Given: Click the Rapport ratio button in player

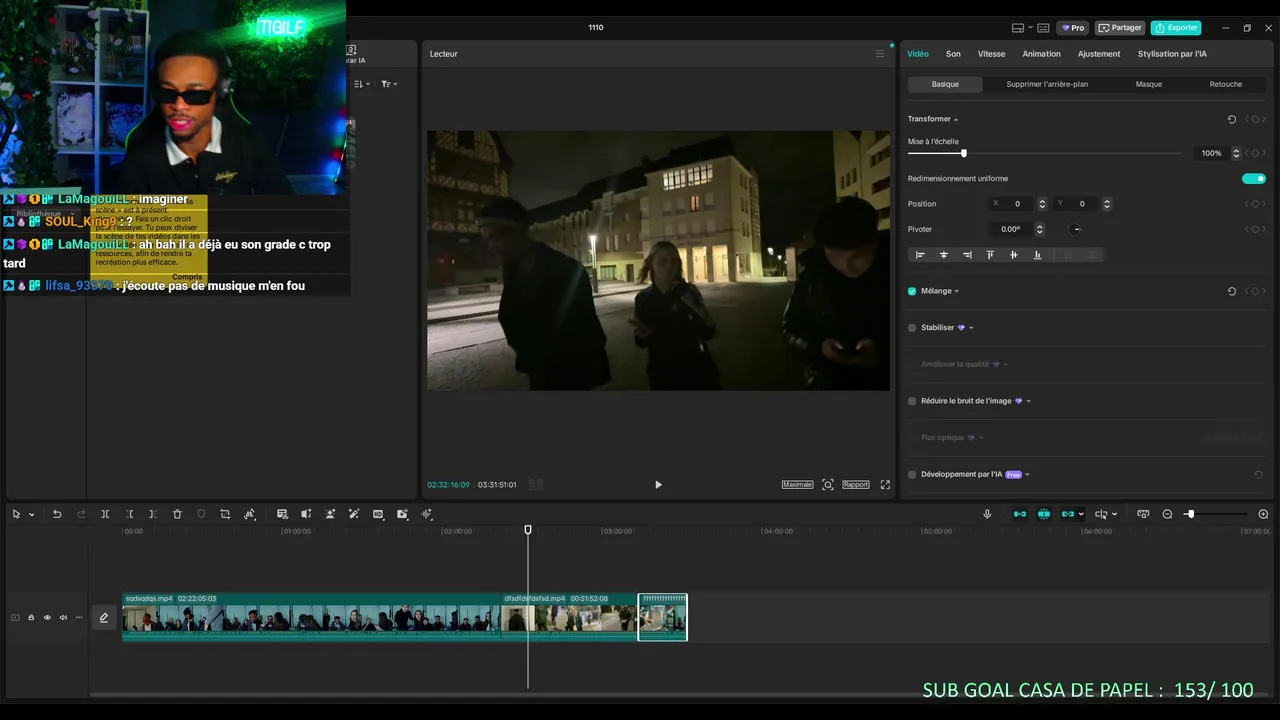Looking at the screenshot, I should click(x=856, y=485).
